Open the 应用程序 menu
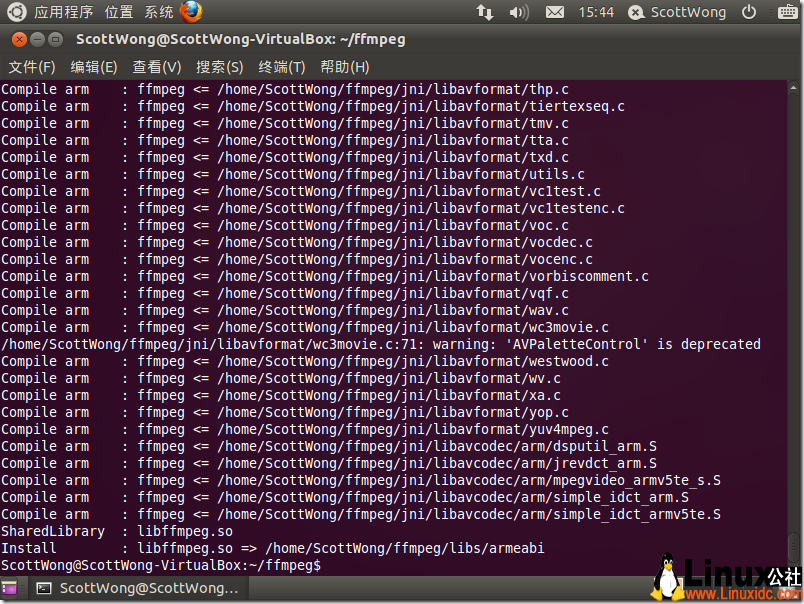The height and width of the screenshot is (604, 804). point(63,12)
